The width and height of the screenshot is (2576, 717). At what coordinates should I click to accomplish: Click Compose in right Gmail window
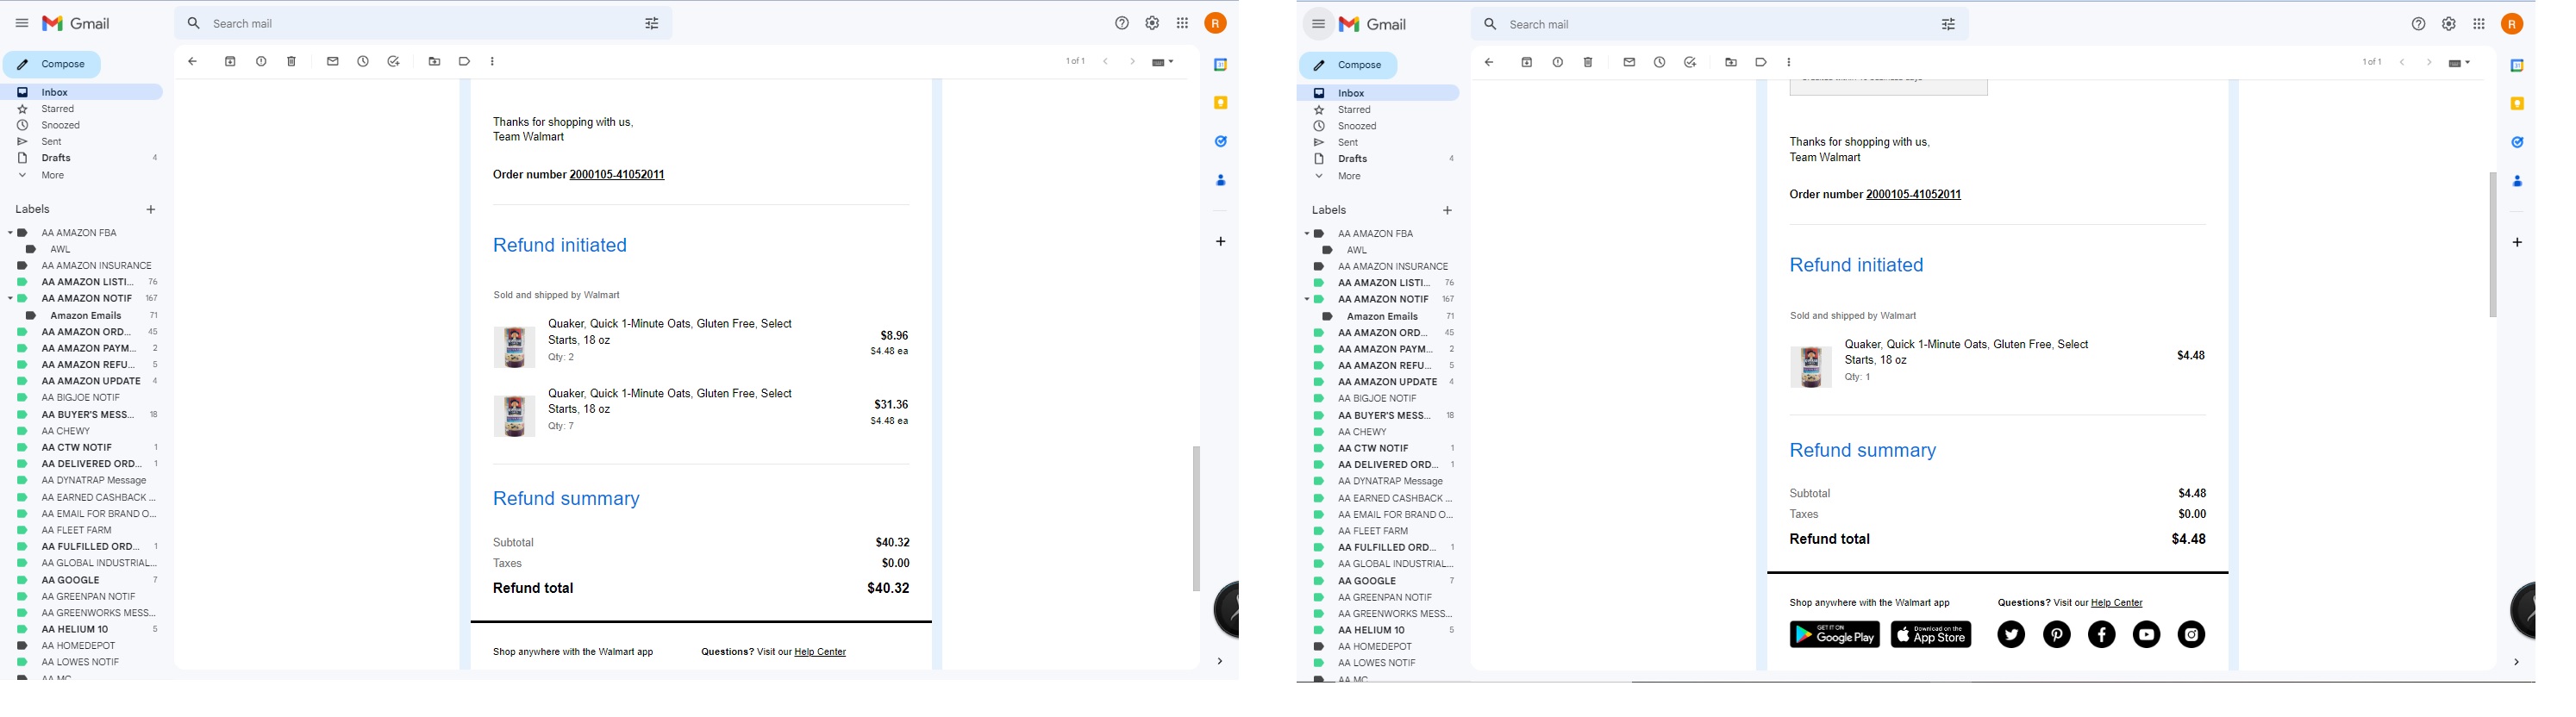tap(1348, 65)
